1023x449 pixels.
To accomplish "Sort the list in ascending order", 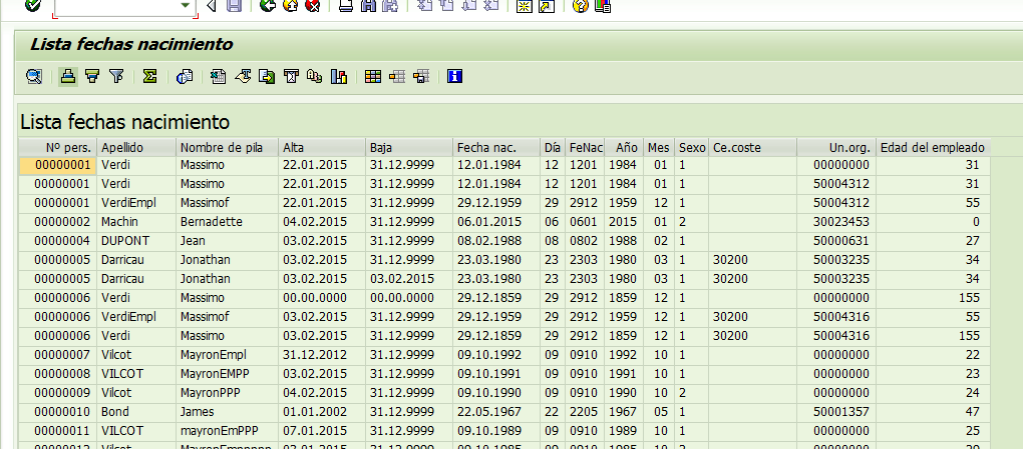I will (68, 76).
